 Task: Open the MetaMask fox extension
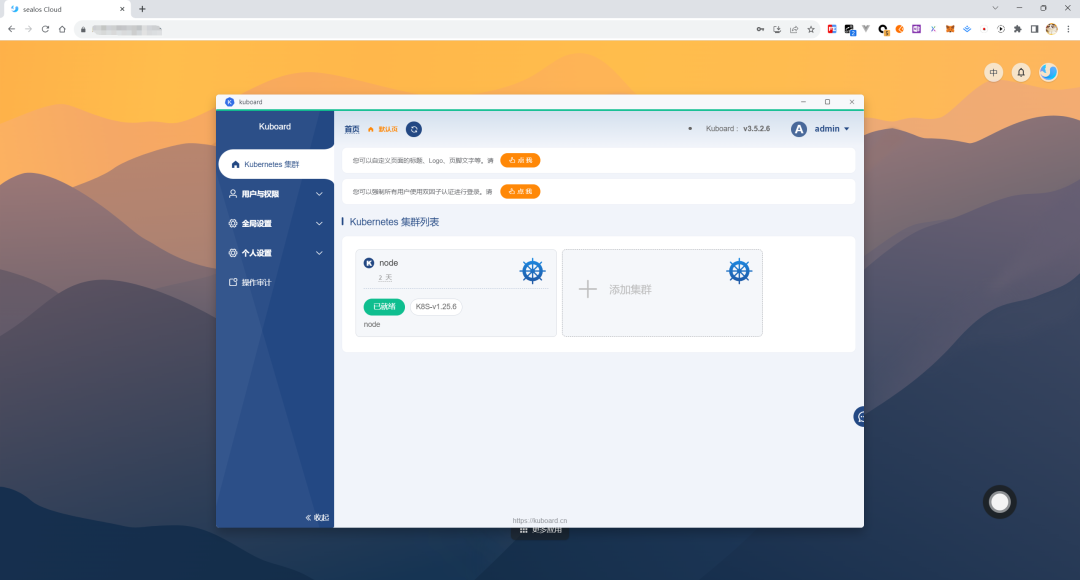pos(950,29)
